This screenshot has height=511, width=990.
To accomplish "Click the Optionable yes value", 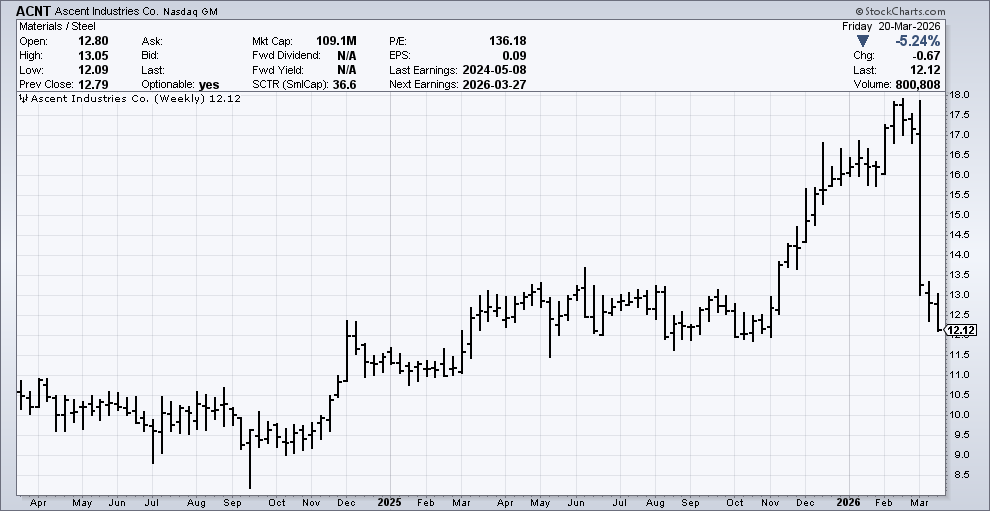I will click(x=209, y=85).
